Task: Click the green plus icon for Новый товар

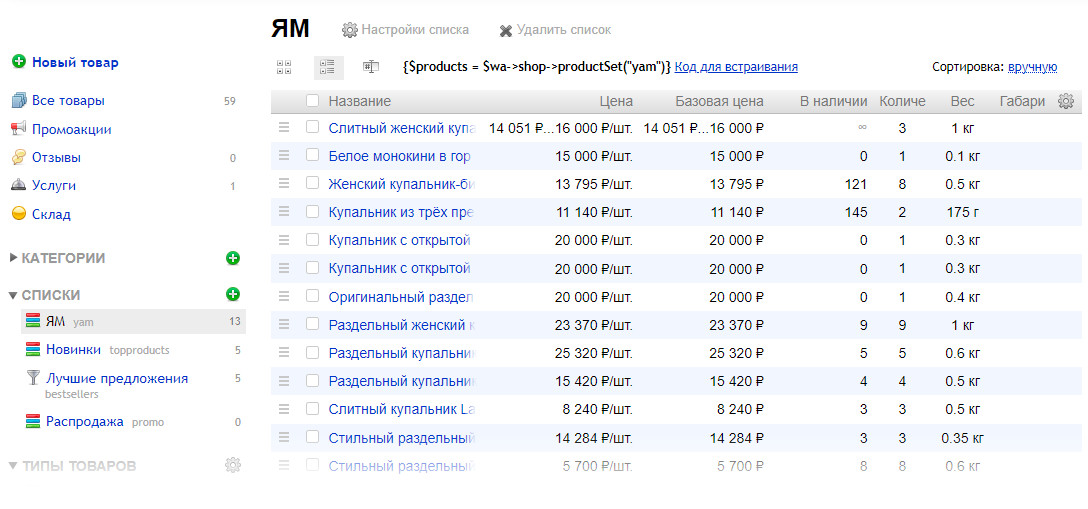Action: pos(18,62)
